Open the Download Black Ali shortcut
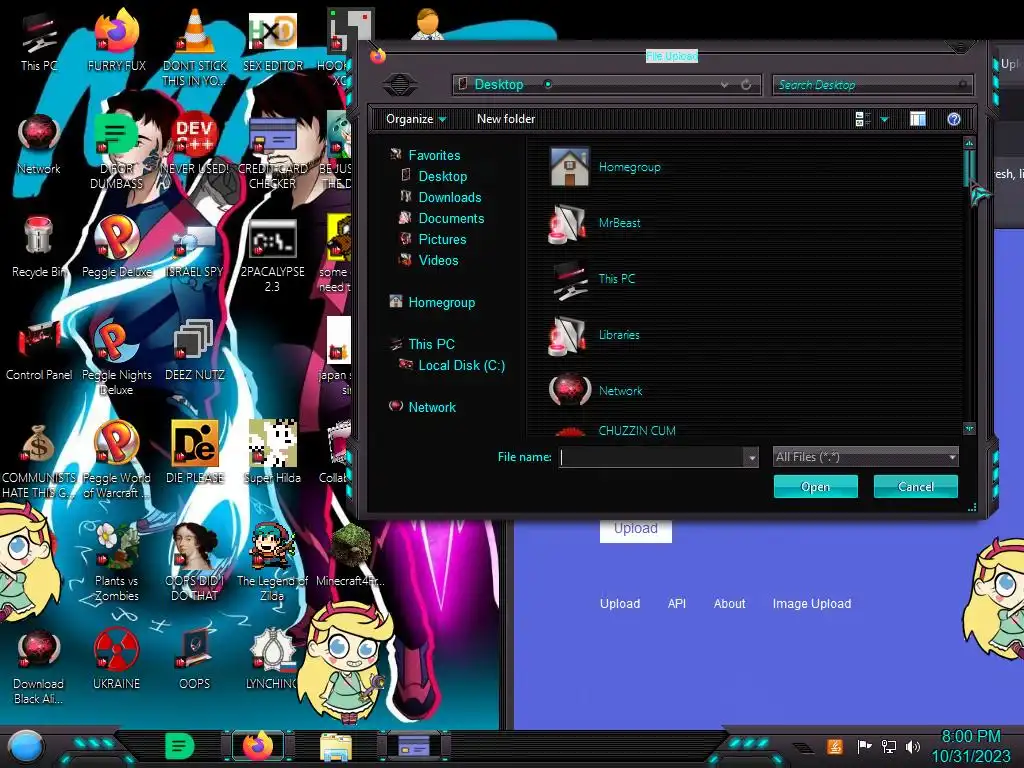 coord(39,666)
